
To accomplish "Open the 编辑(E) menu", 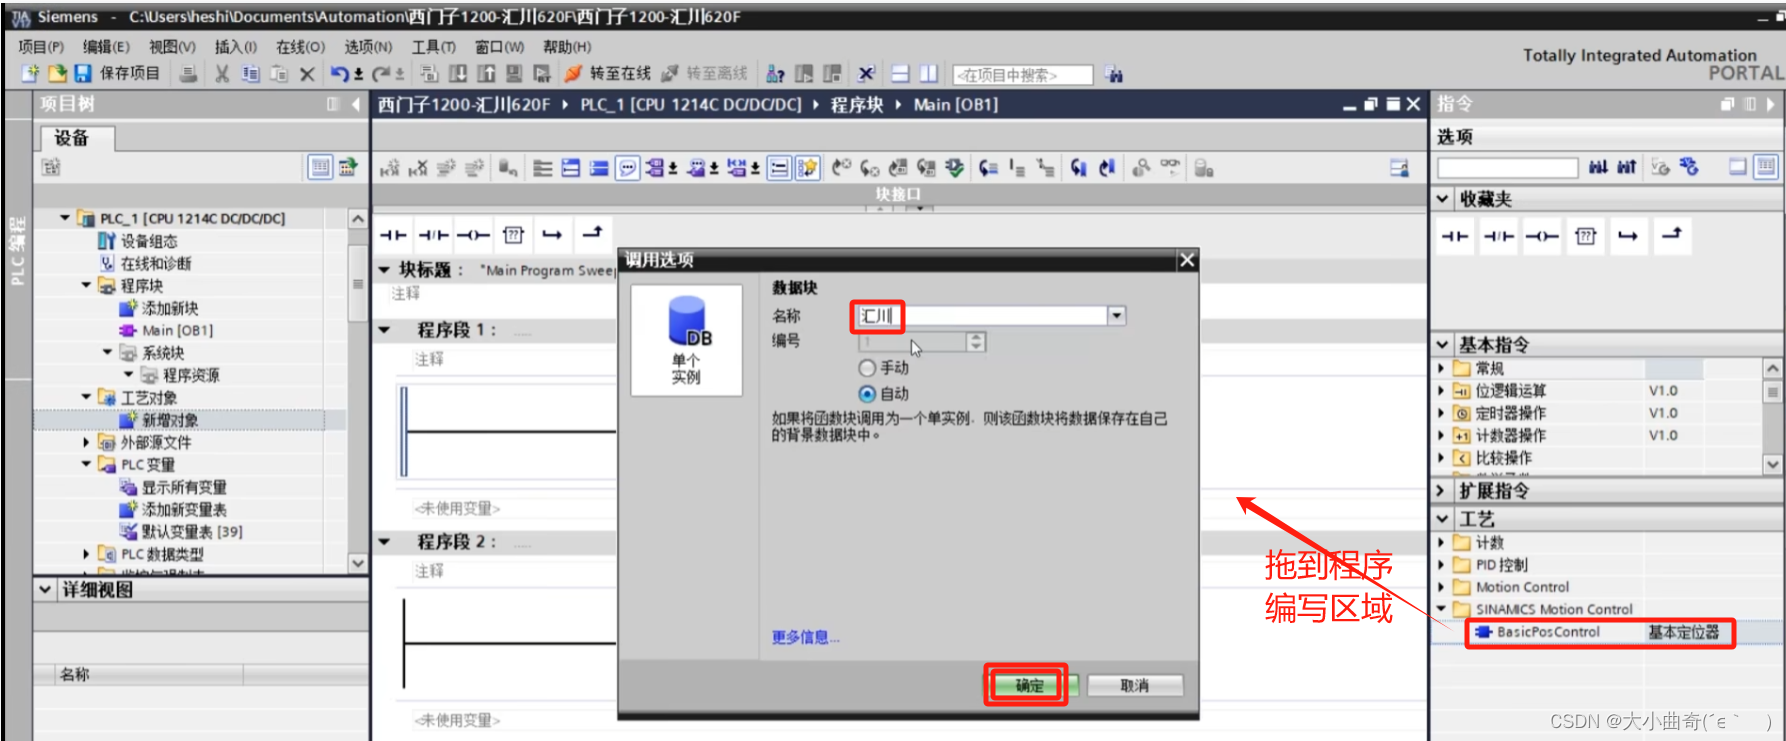I will tap(106, 46).
